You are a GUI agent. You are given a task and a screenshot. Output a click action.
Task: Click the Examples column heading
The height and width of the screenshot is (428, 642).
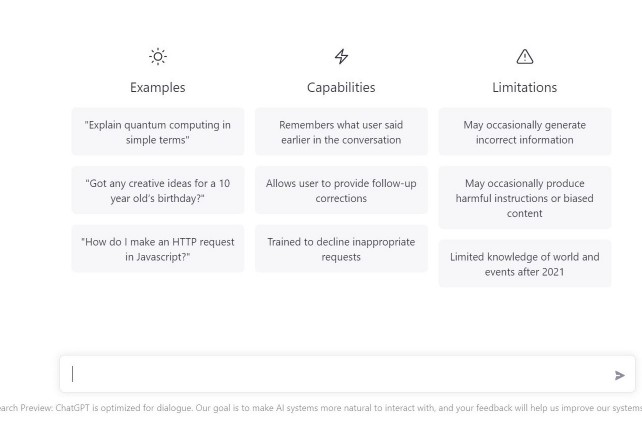click(157, 87)
